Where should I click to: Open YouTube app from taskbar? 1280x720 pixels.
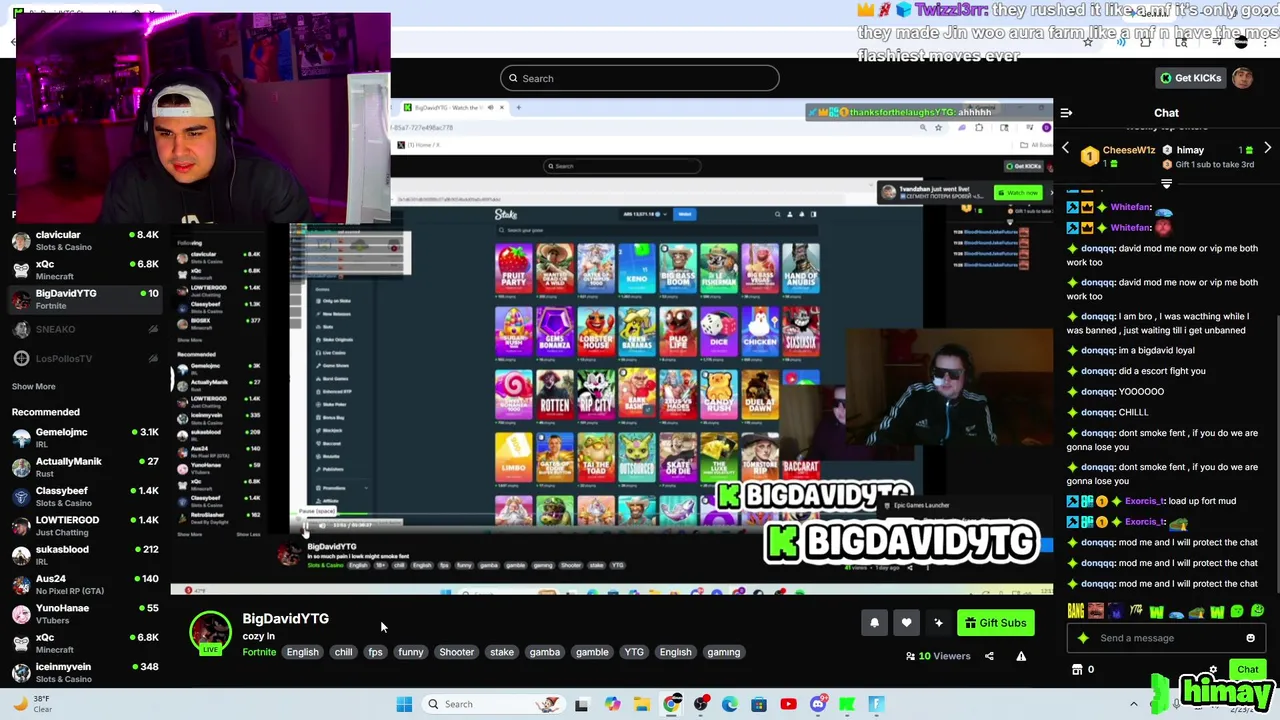[x=788, y=704]
